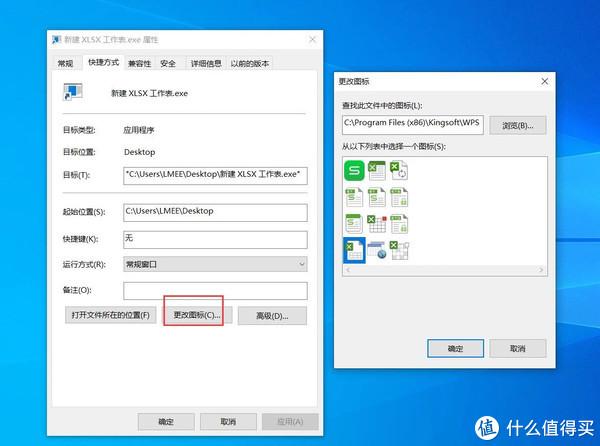Click the 应用(A) button
The height and width of the screenshot is (446, 600).
pos(290,422)
